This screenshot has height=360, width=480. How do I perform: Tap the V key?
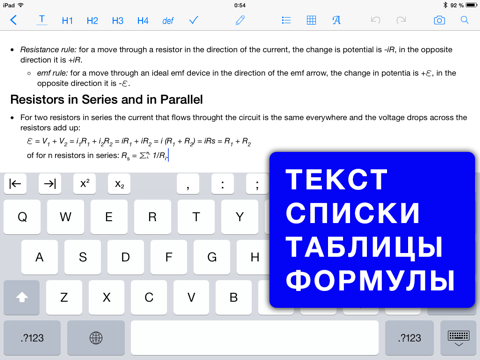point(191,297)
